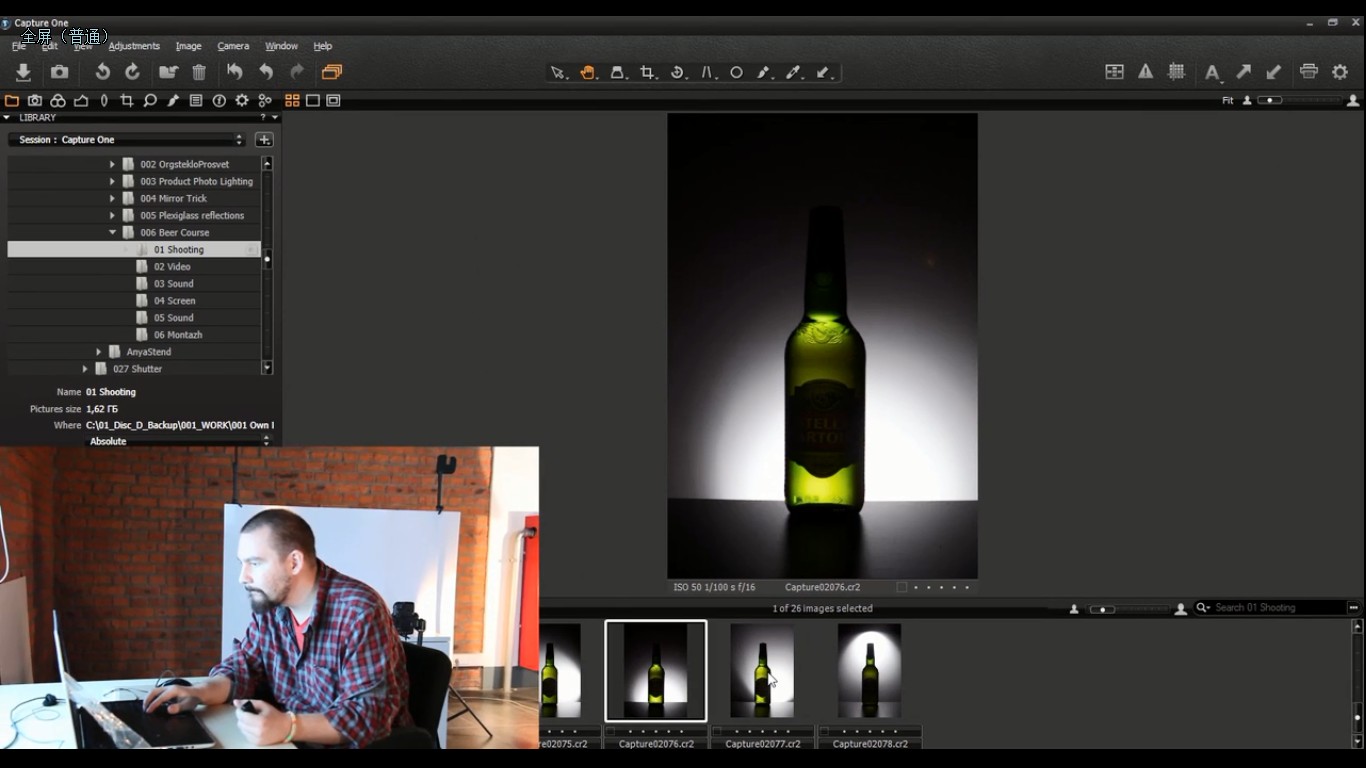Click the orange stacked variants icon
This screenshot has height=768, width=1366.
(332, 72)
